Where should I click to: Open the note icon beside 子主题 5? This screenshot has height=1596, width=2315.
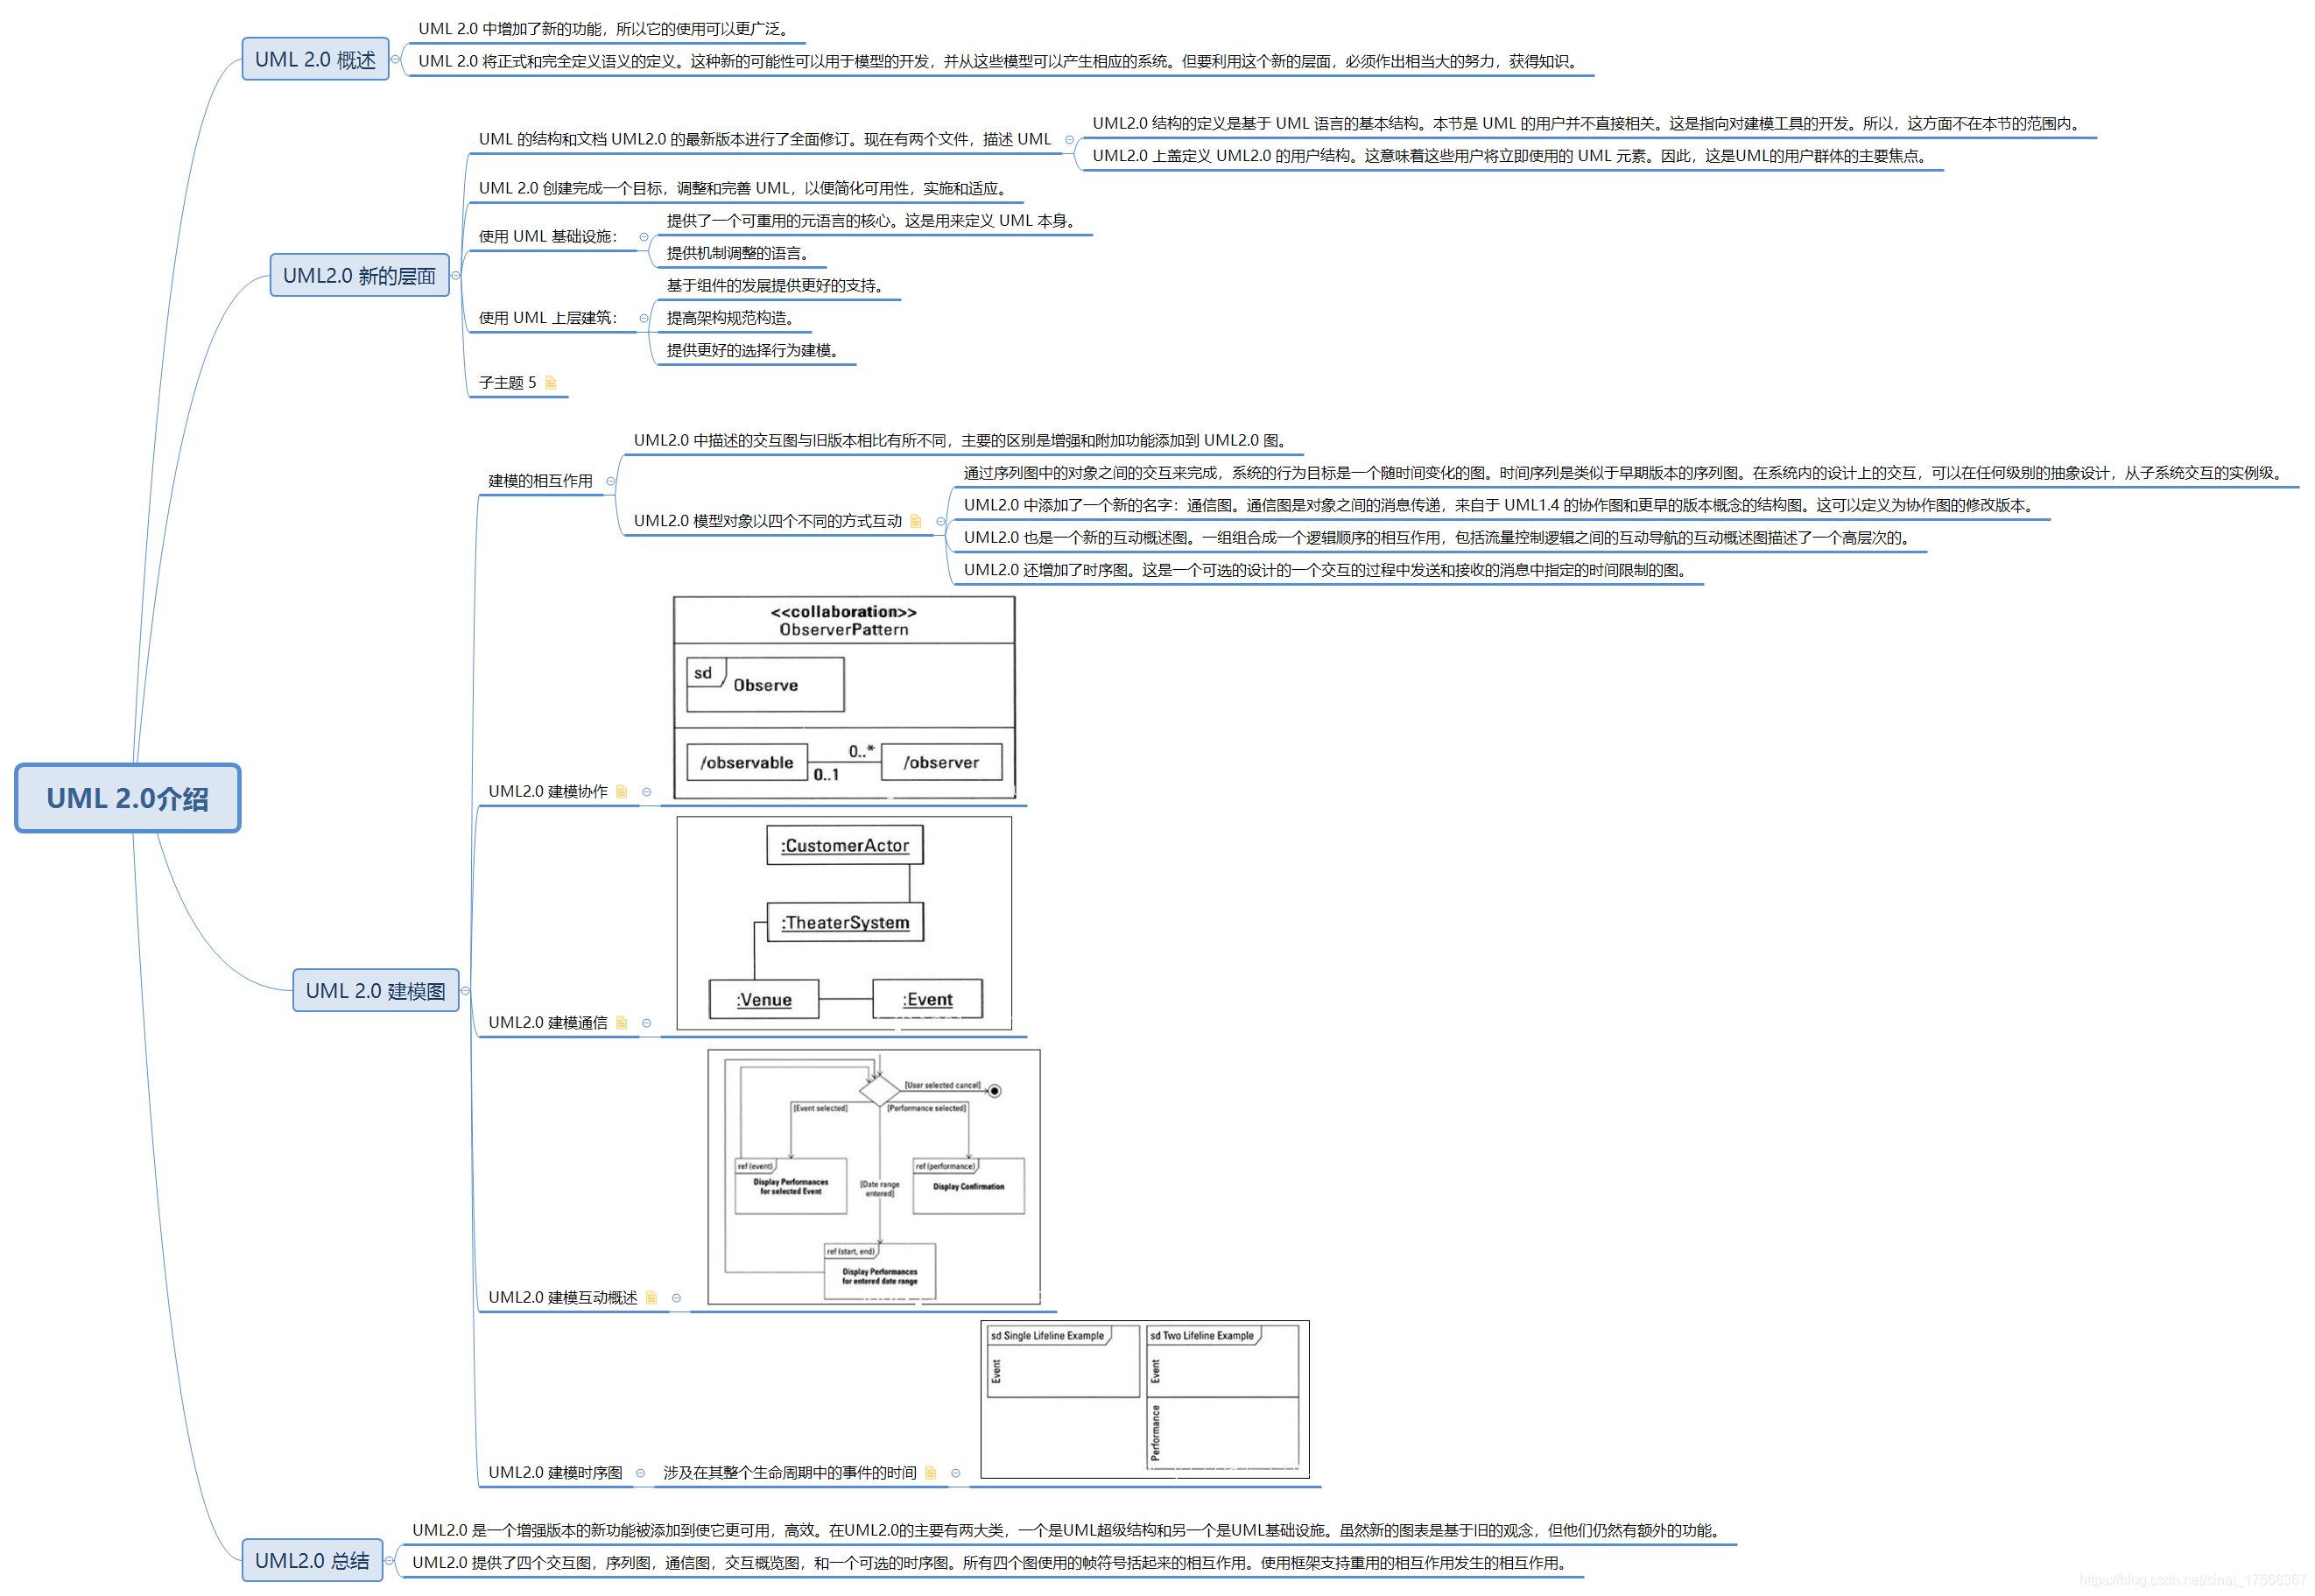(x=550, y=383)
